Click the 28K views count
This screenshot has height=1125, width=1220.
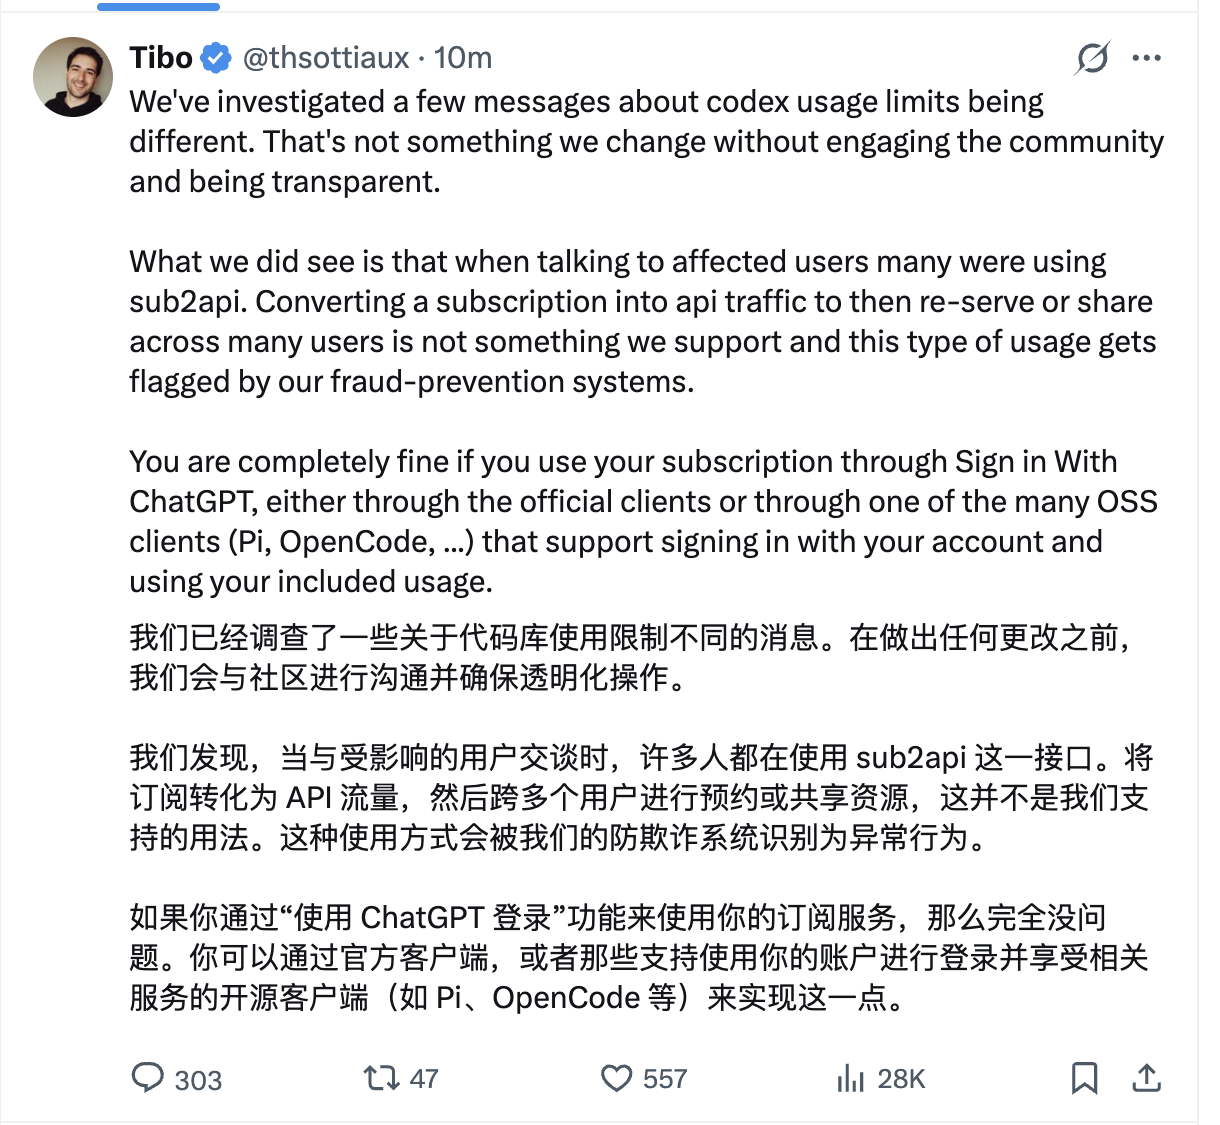click(x=901, y=1078)
